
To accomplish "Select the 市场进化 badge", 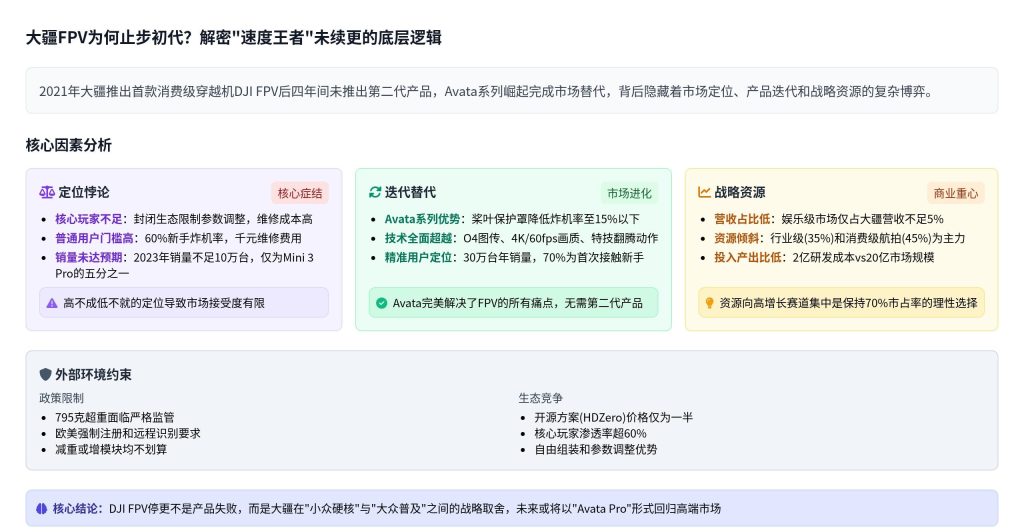I will tap(629, 193).
